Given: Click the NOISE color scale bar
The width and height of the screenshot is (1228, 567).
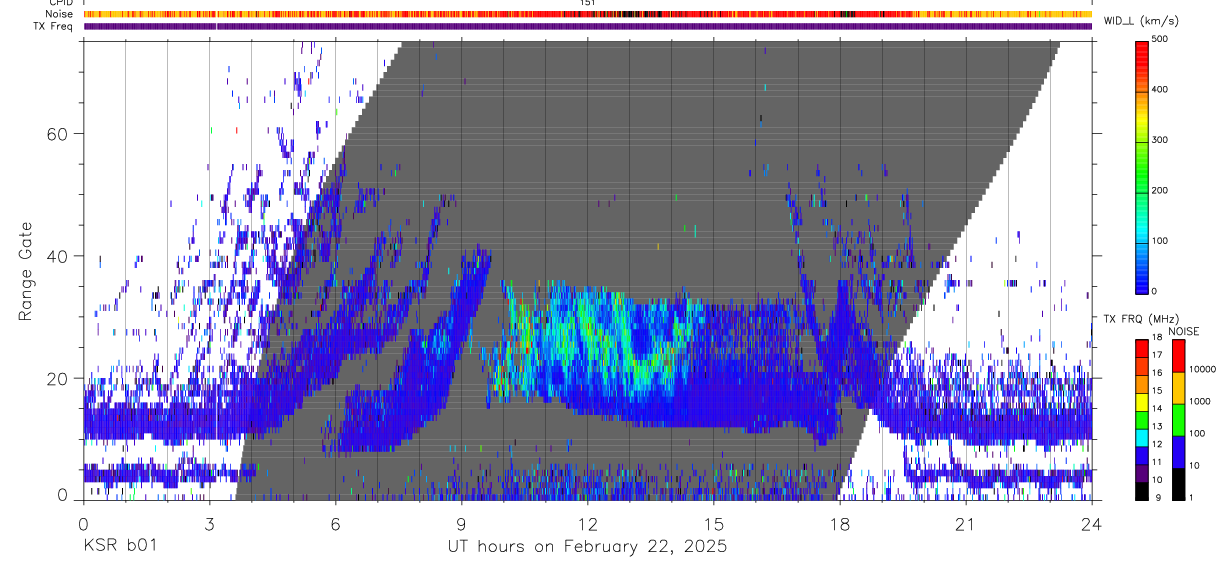Looking at the screenshot, I should tap(1179, 419).
